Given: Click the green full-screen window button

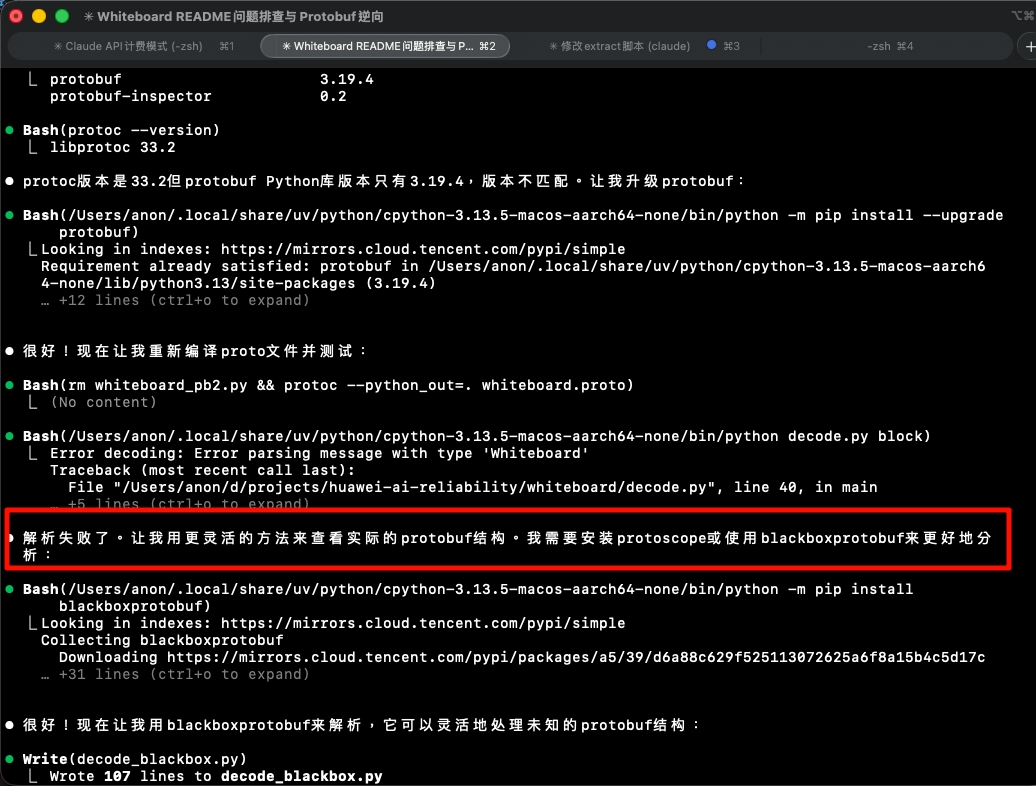Looking at the screenshot, I should click(x=62, y=17).
